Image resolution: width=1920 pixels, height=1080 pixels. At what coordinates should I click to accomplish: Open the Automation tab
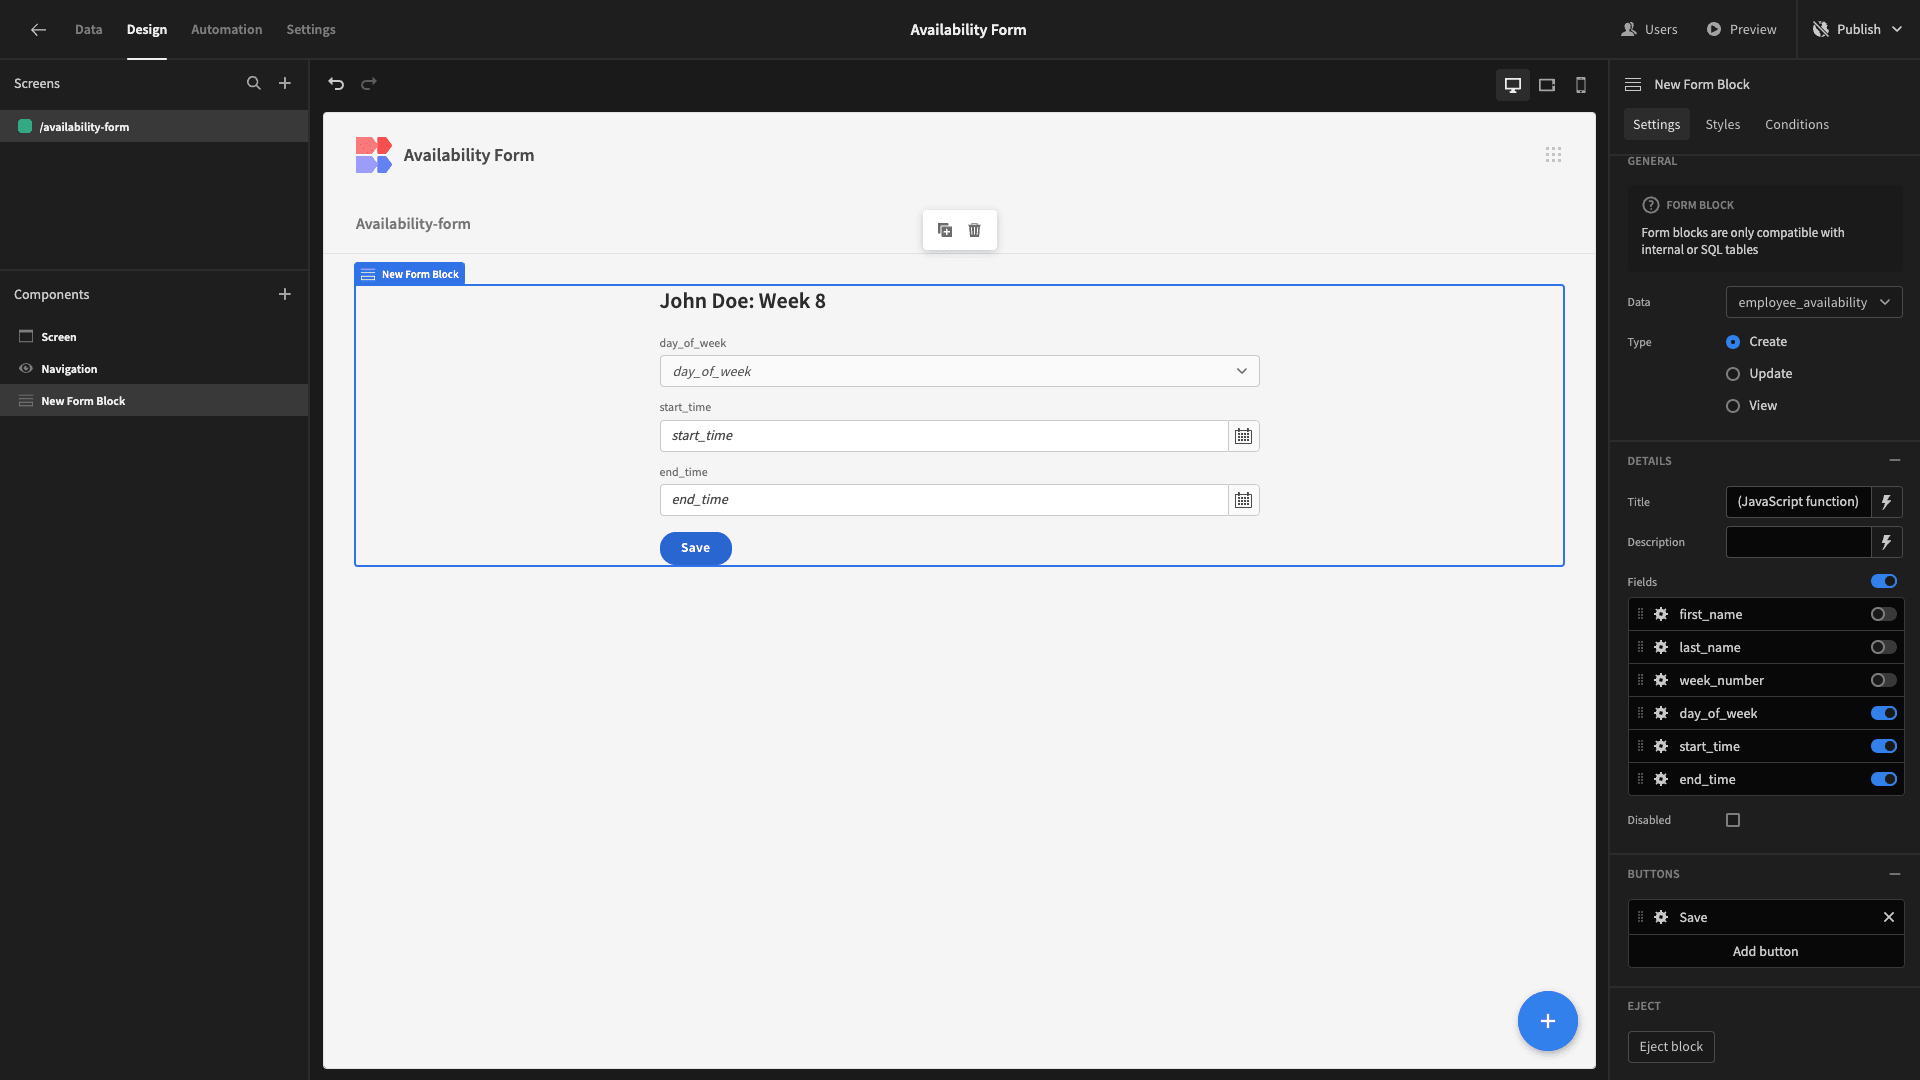pos(226,30)
